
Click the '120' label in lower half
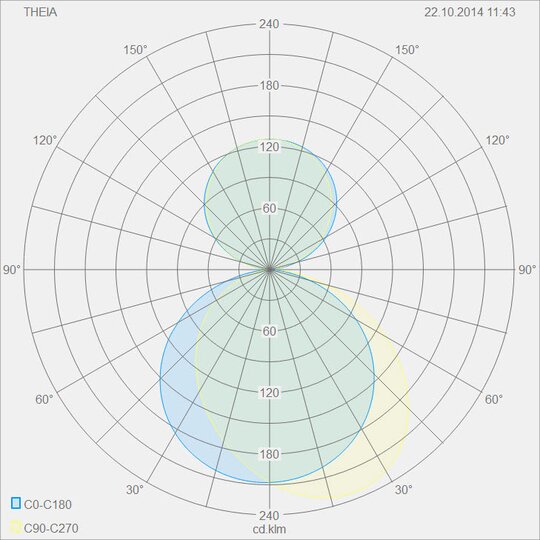click(269, 393)
